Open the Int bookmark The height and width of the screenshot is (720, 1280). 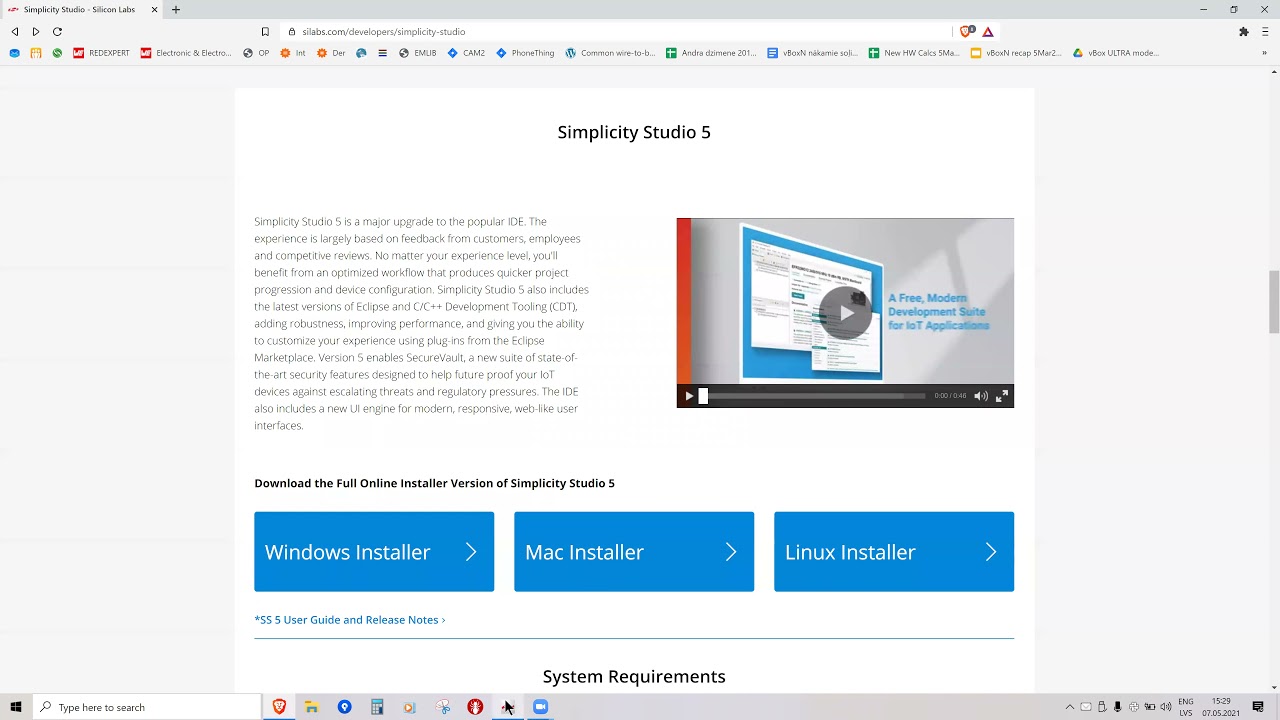click(x=293, y=53)
